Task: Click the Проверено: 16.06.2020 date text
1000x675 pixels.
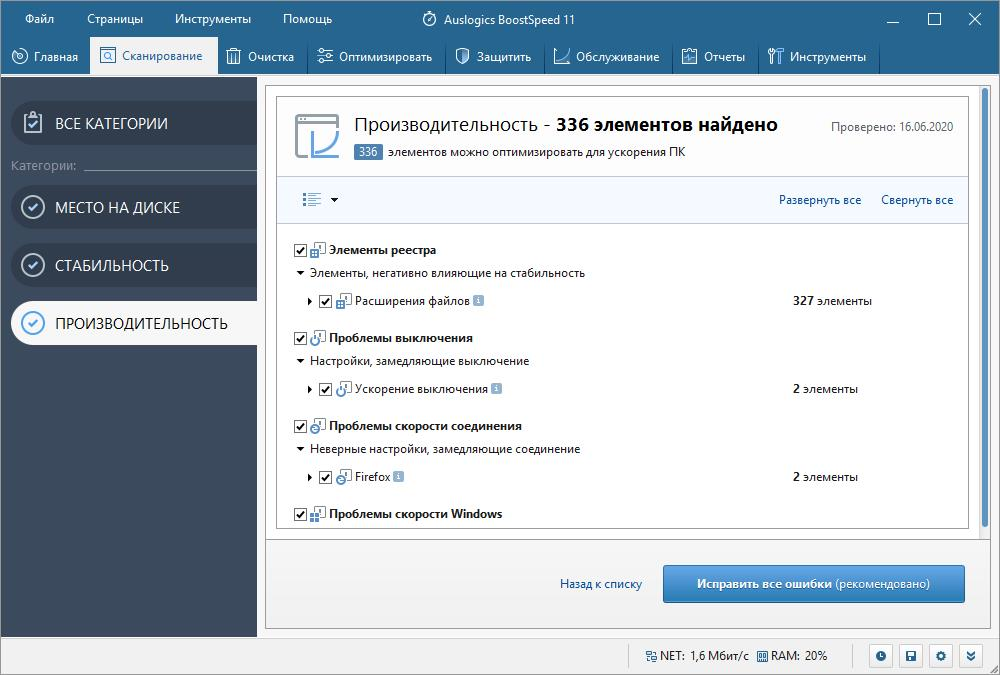Action: click(x=892, y=127)
